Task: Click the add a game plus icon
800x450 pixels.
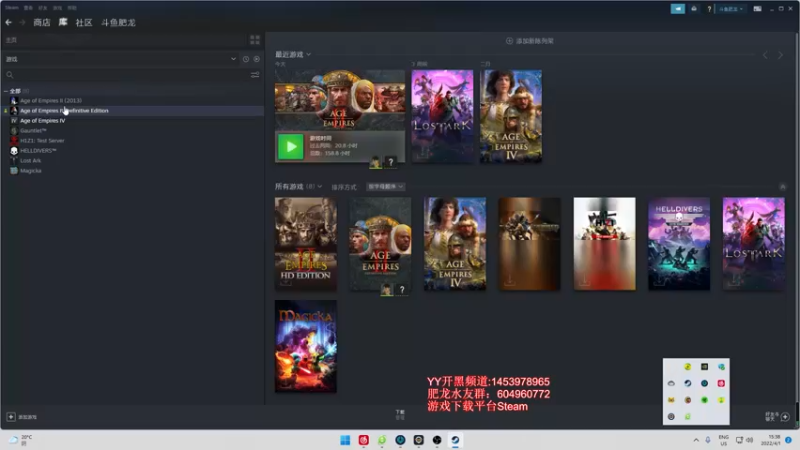Action: [11, 417]
